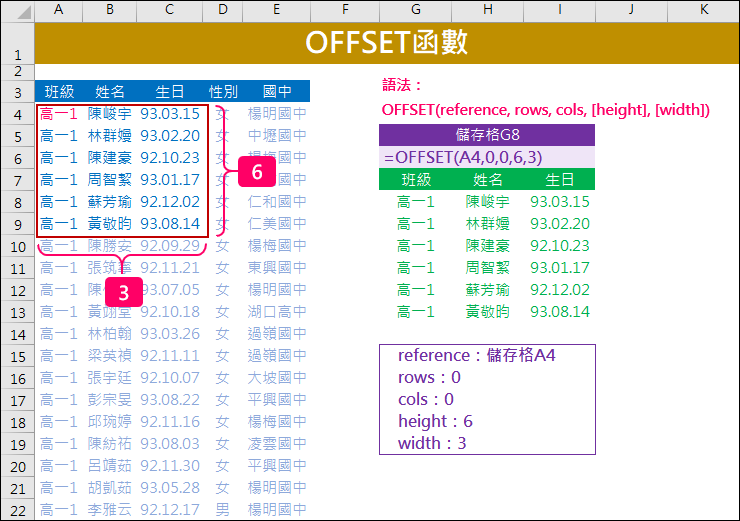Select row 1 header
The width and height of the screenshot is (740, 521).
(x=17, y=43)
